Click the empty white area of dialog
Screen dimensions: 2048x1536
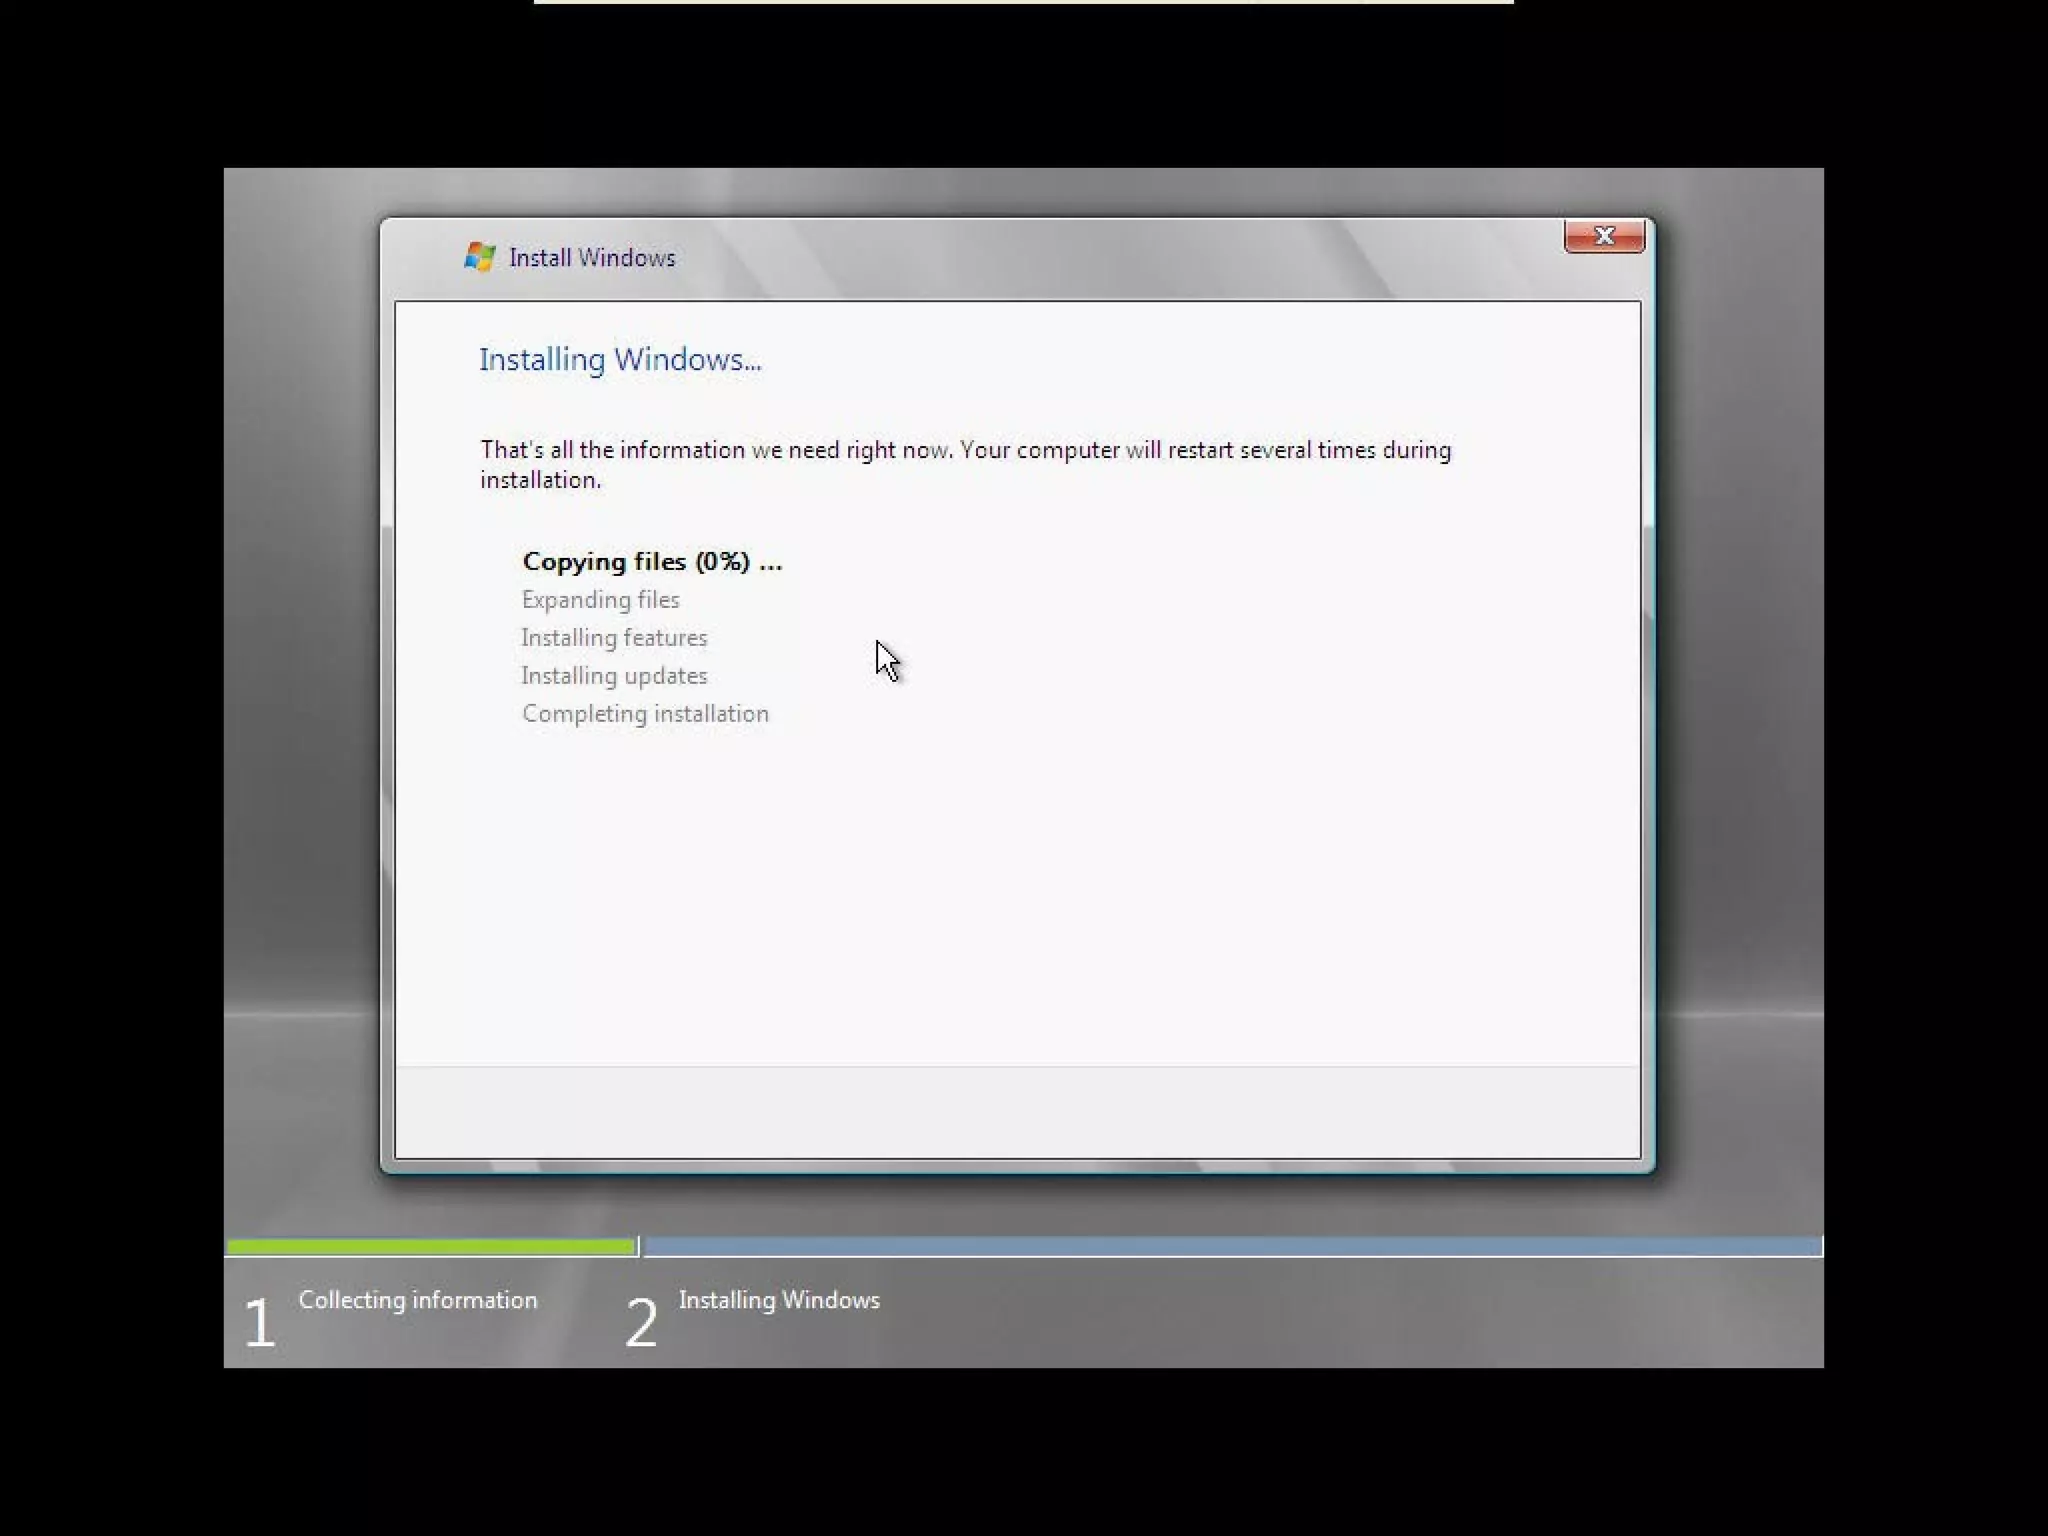click(x=1100, y=880)
